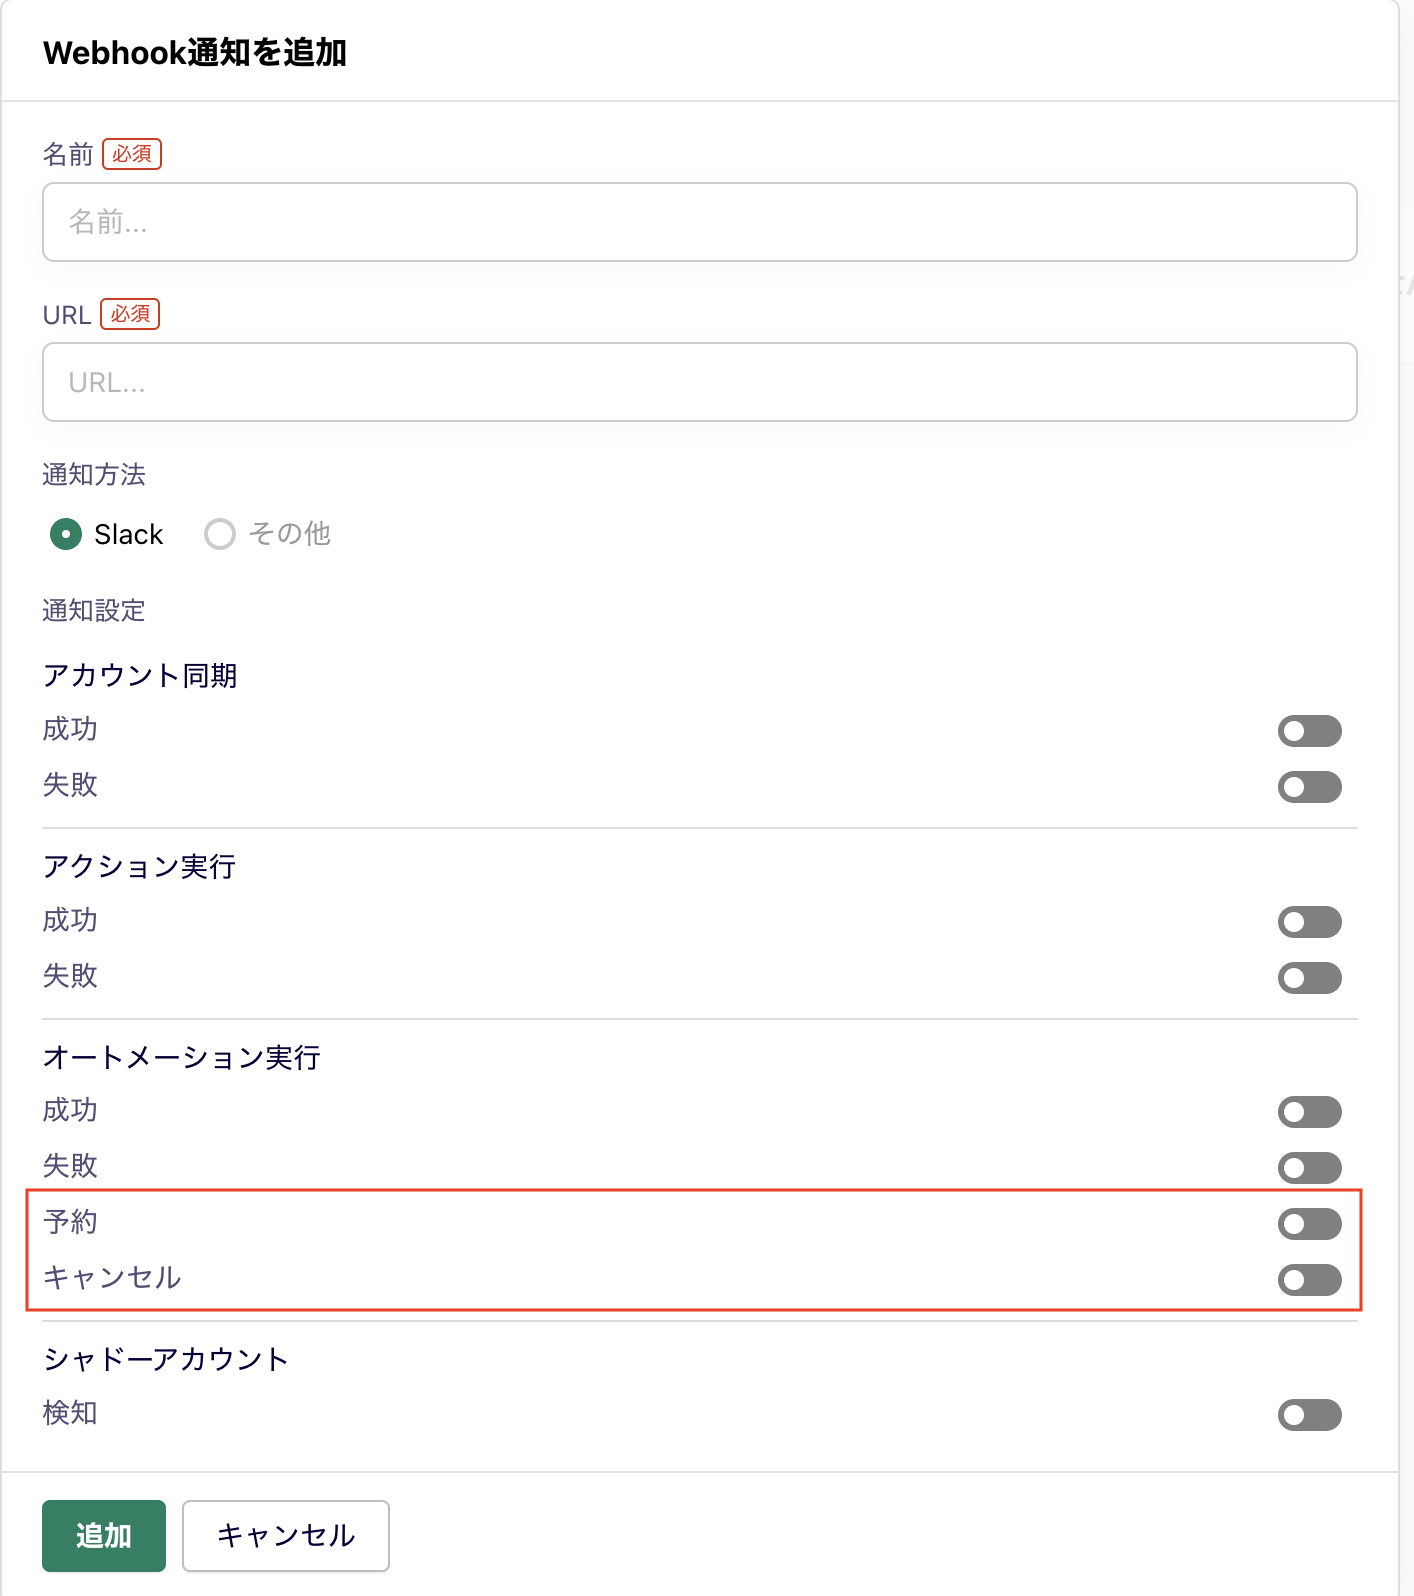Click the キャンセル button at the bottom
This screenshot has width=1414, height=1596.
pyautogui.click(x=286, y=1536)
